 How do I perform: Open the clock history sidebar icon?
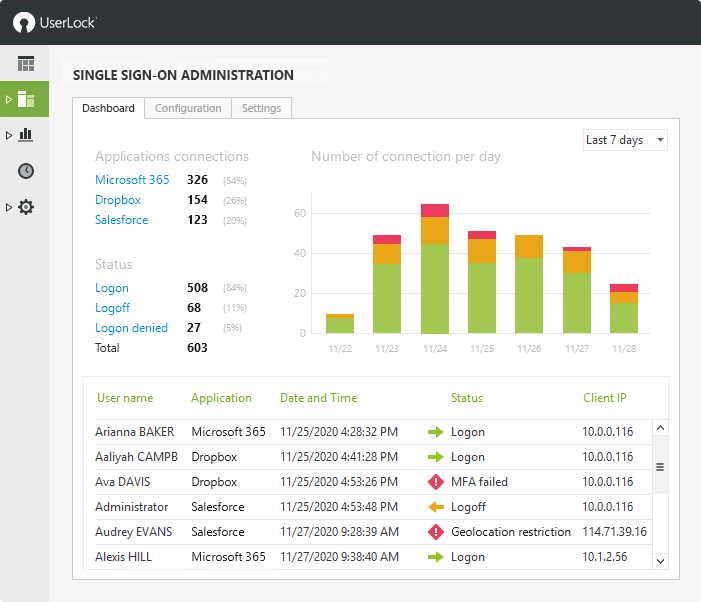click(x=26, y=171)
